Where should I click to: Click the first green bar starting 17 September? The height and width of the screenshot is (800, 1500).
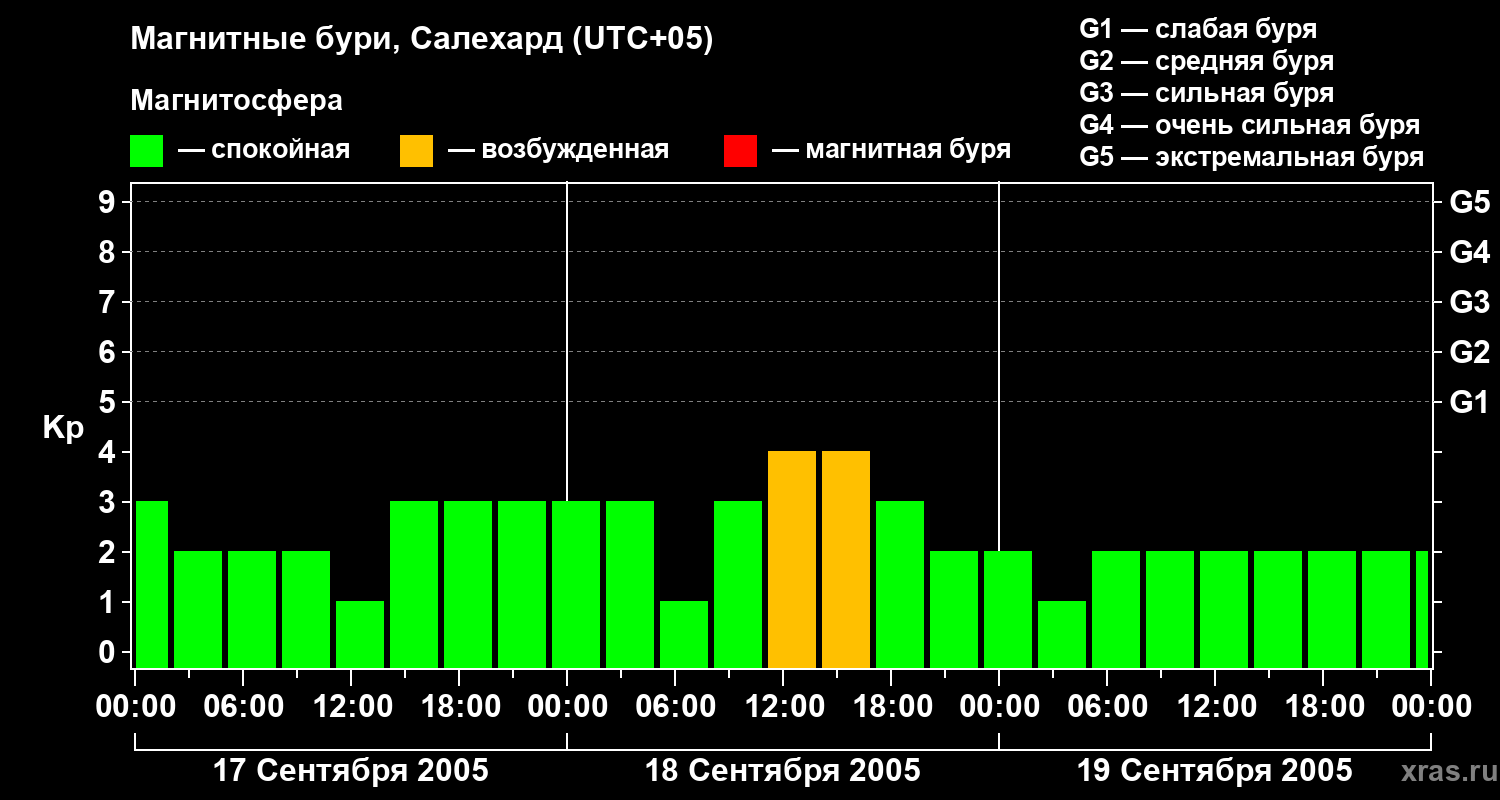[x=152, y=584]
